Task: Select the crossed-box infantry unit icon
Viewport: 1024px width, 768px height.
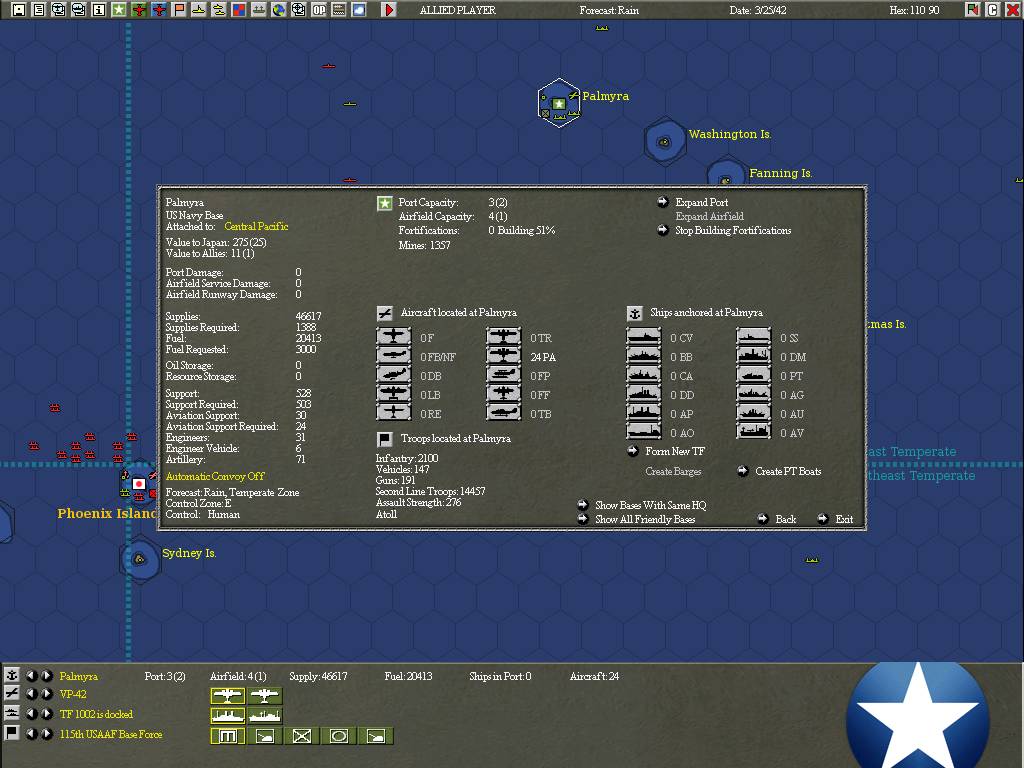Action: tap(301, 737)
